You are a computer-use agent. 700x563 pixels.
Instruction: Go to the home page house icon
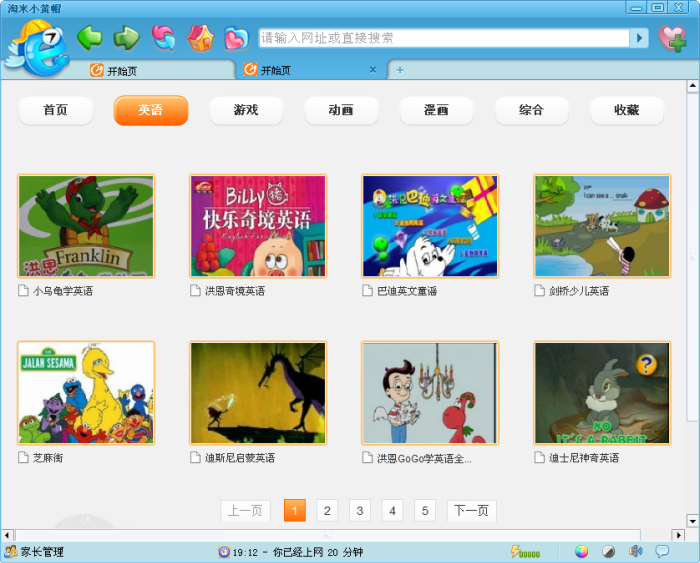click(x=200, y=38)
